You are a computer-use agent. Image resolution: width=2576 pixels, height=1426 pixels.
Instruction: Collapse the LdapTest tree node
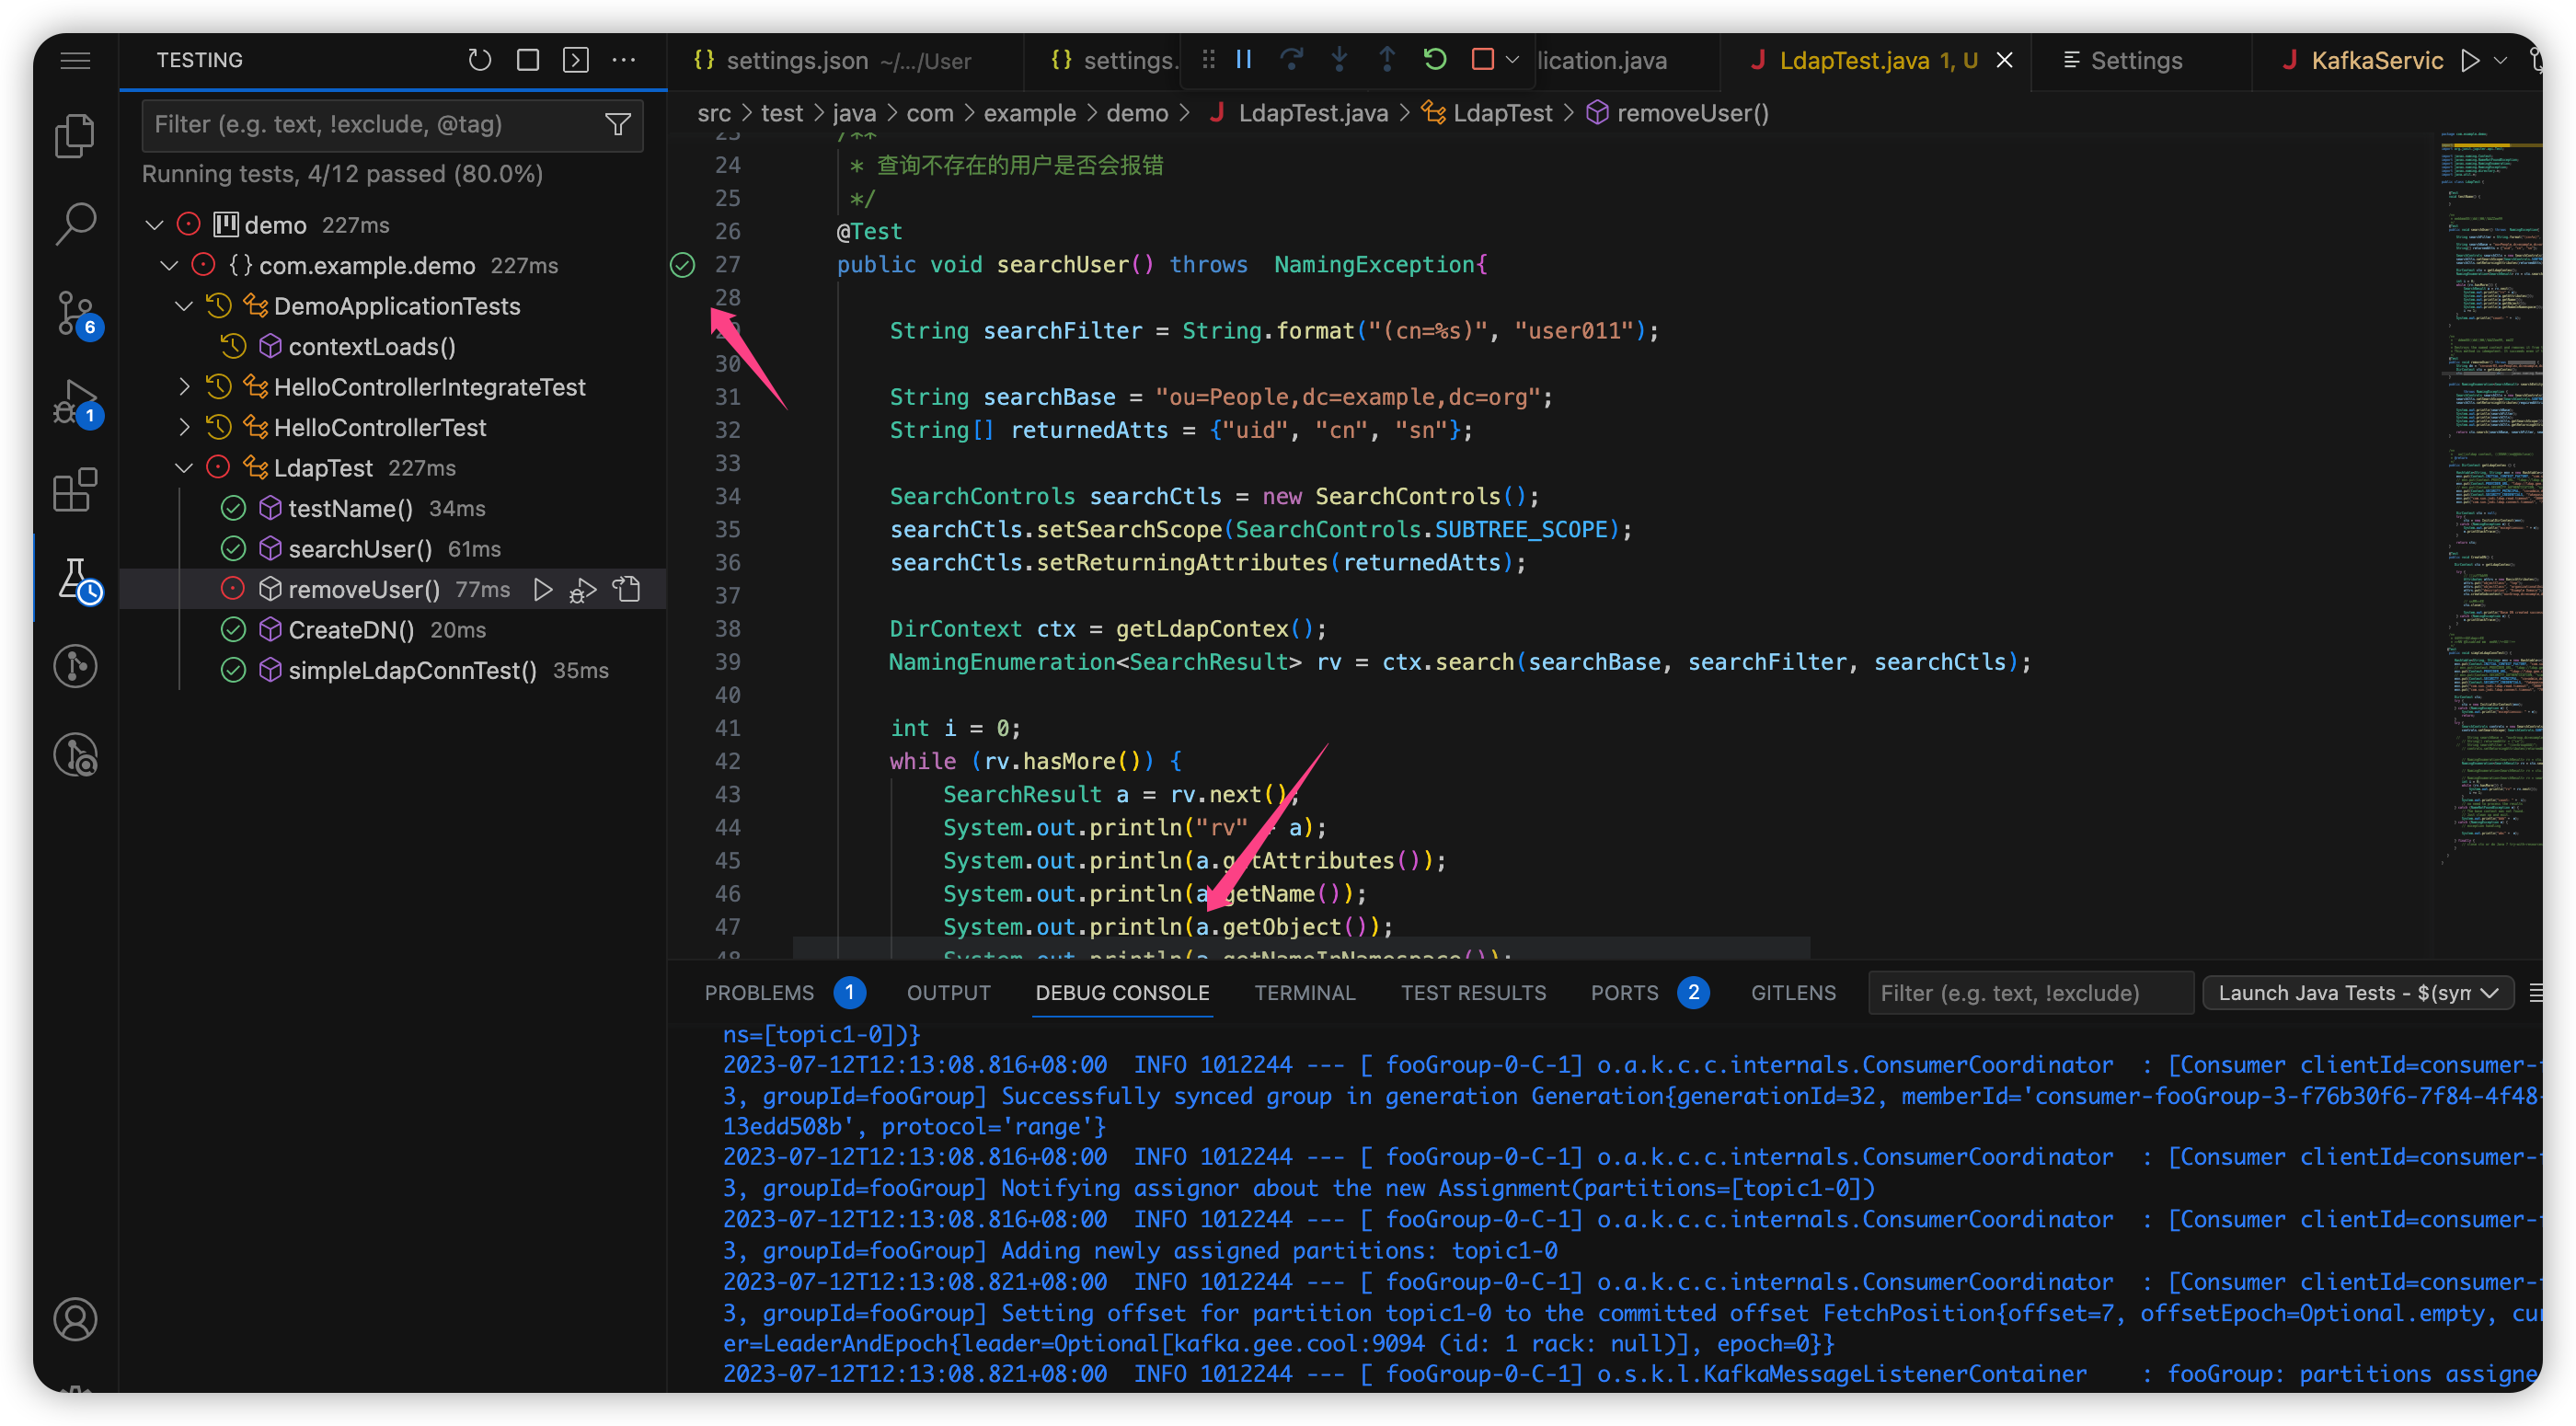[x=184, y=467]
